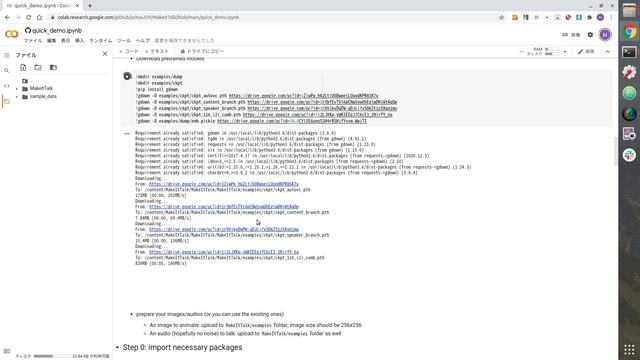Click the red circular extension icon

point(568,17)
